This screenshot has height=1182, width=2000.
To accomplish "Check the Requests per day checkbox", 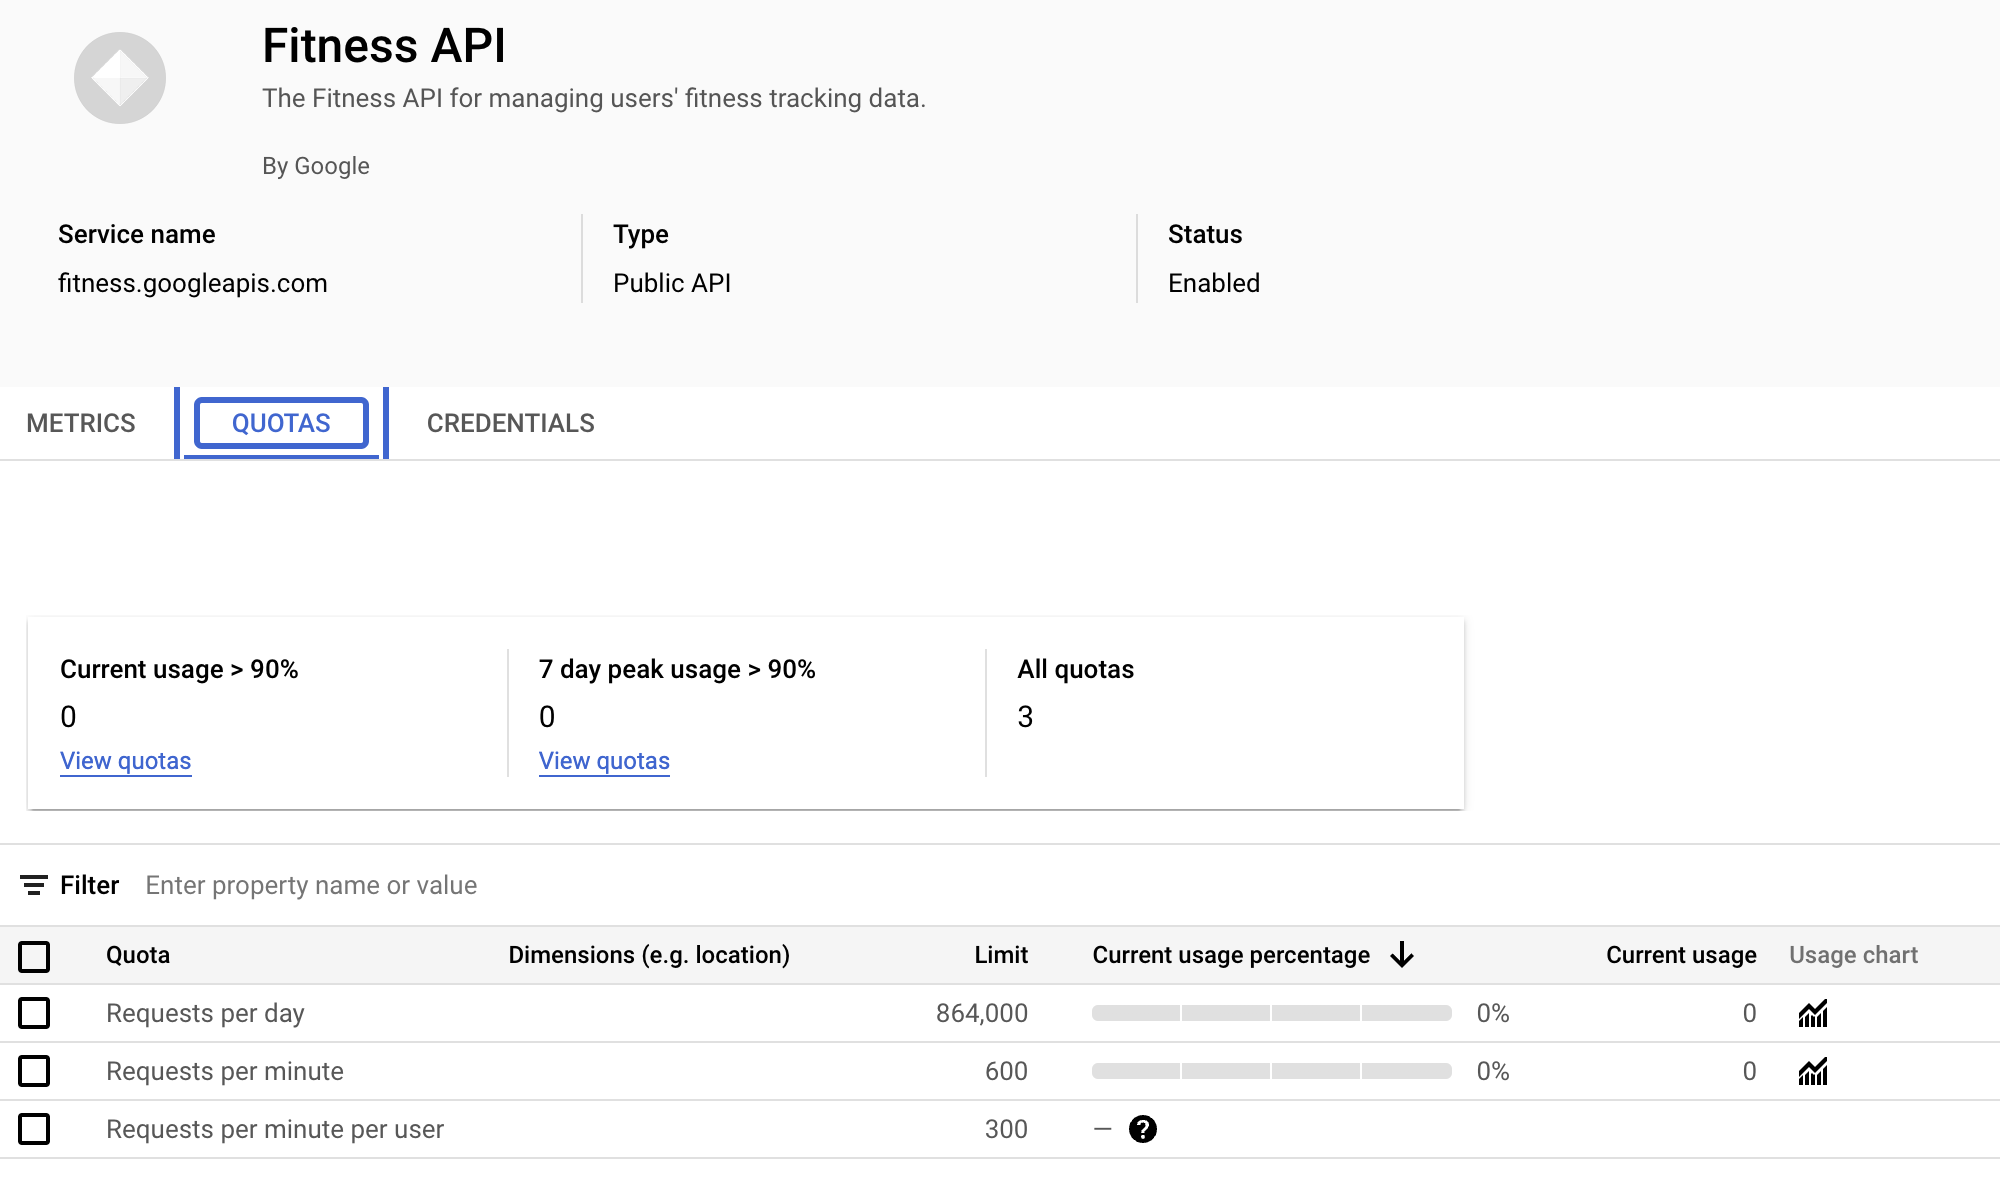I will point(34,1013).
